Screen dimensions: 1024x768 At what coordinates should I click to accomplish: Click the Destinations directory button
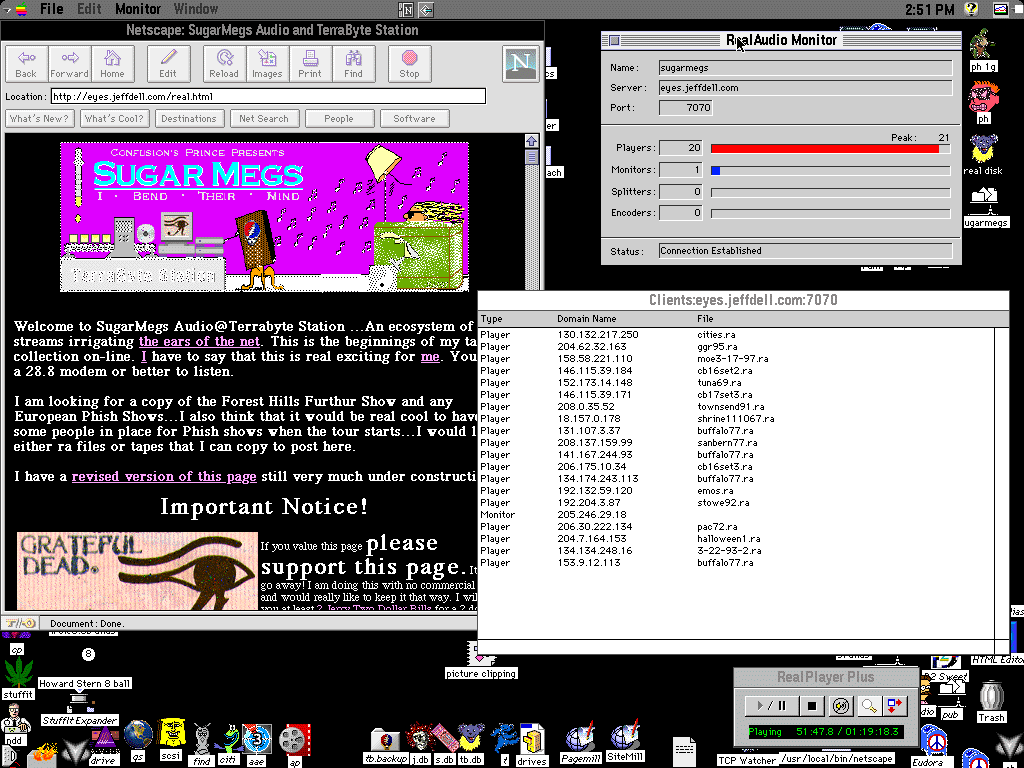click(x=189, y=119)
